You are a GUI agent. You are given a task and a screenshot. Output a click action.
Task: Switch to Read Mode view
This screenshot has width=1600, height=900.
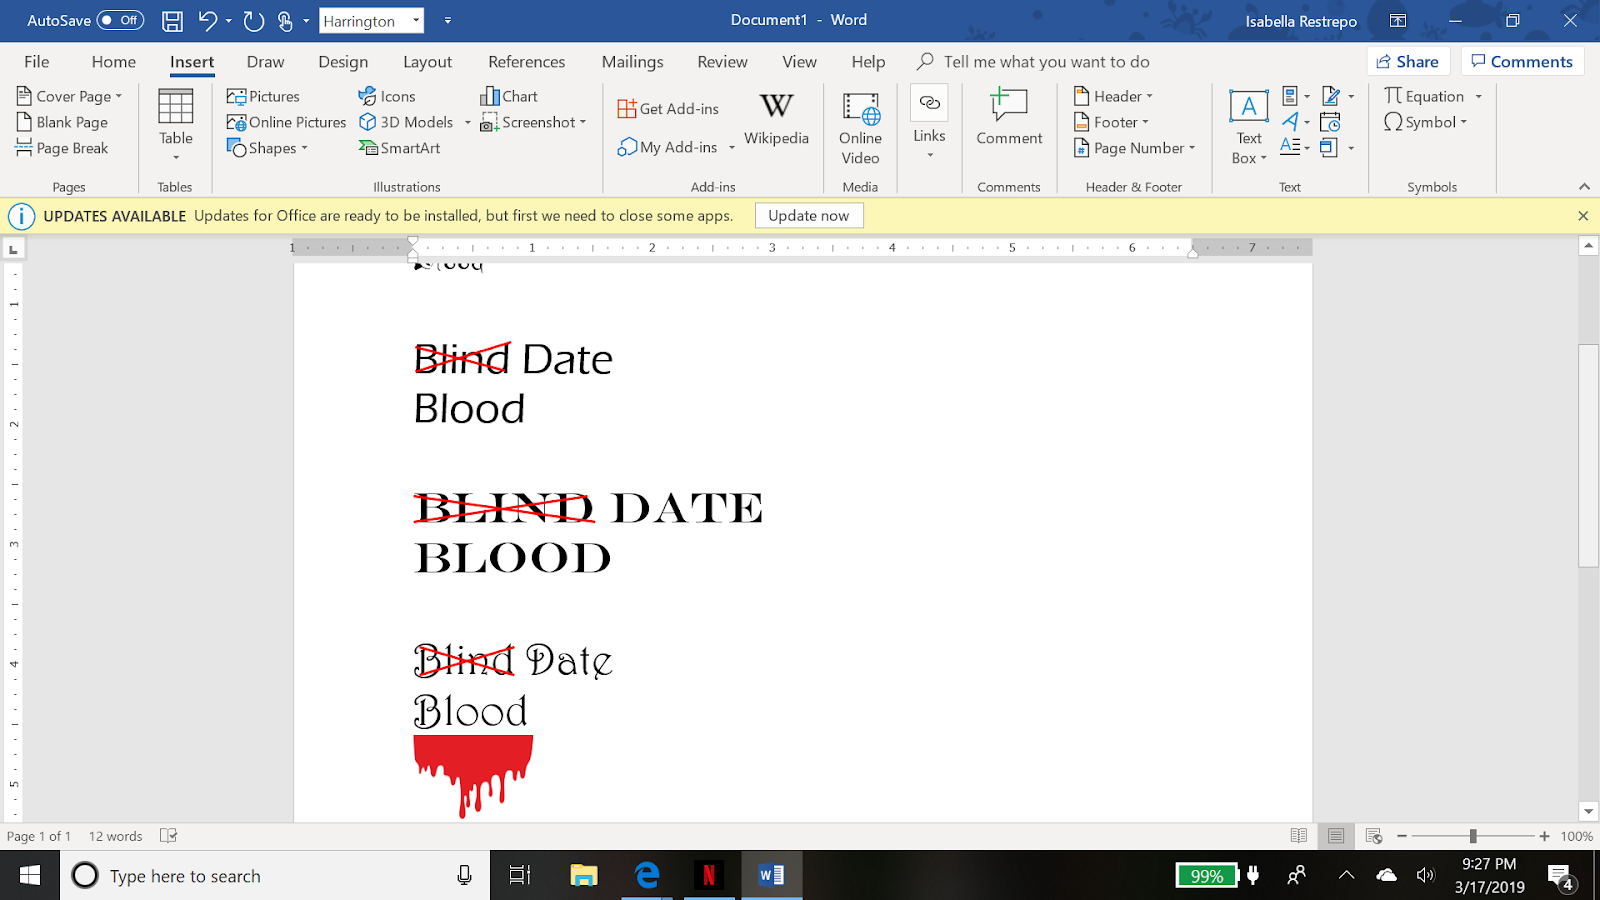point(1298,836)
